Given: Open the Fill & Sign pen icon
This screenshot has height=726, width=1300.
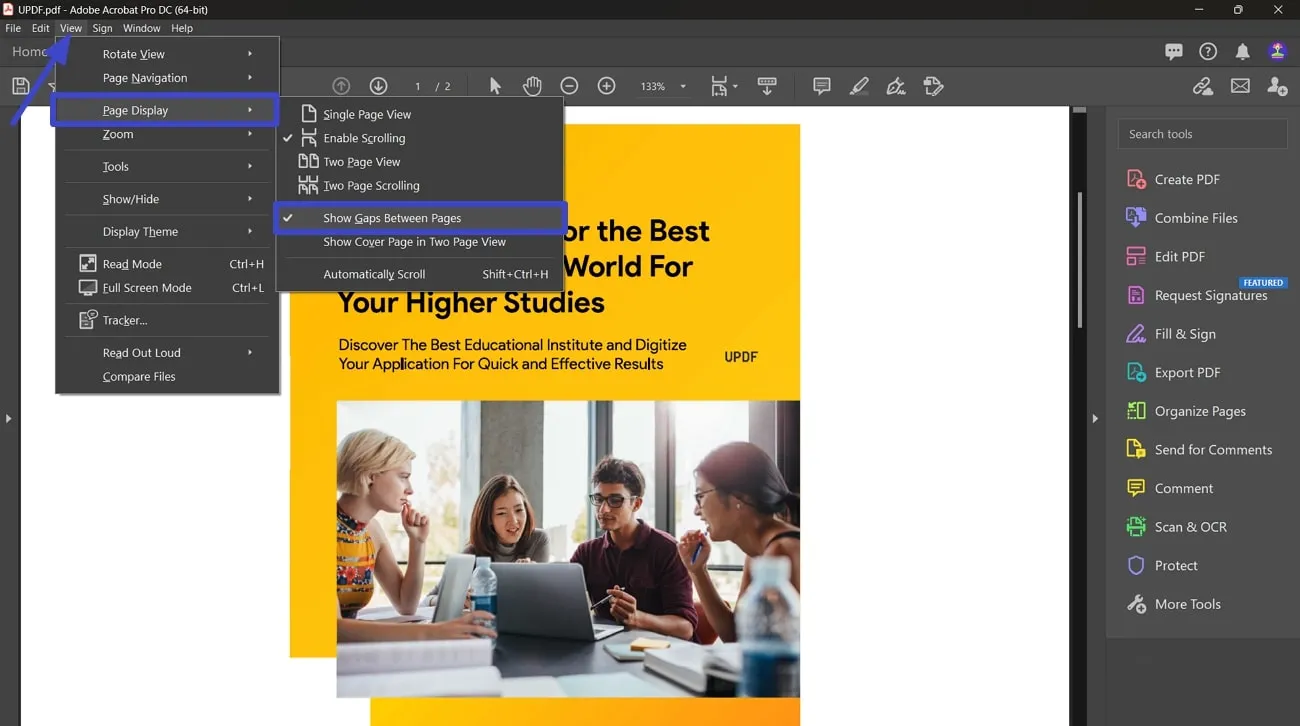Looking at the screenshot, I should click(895, 86).
